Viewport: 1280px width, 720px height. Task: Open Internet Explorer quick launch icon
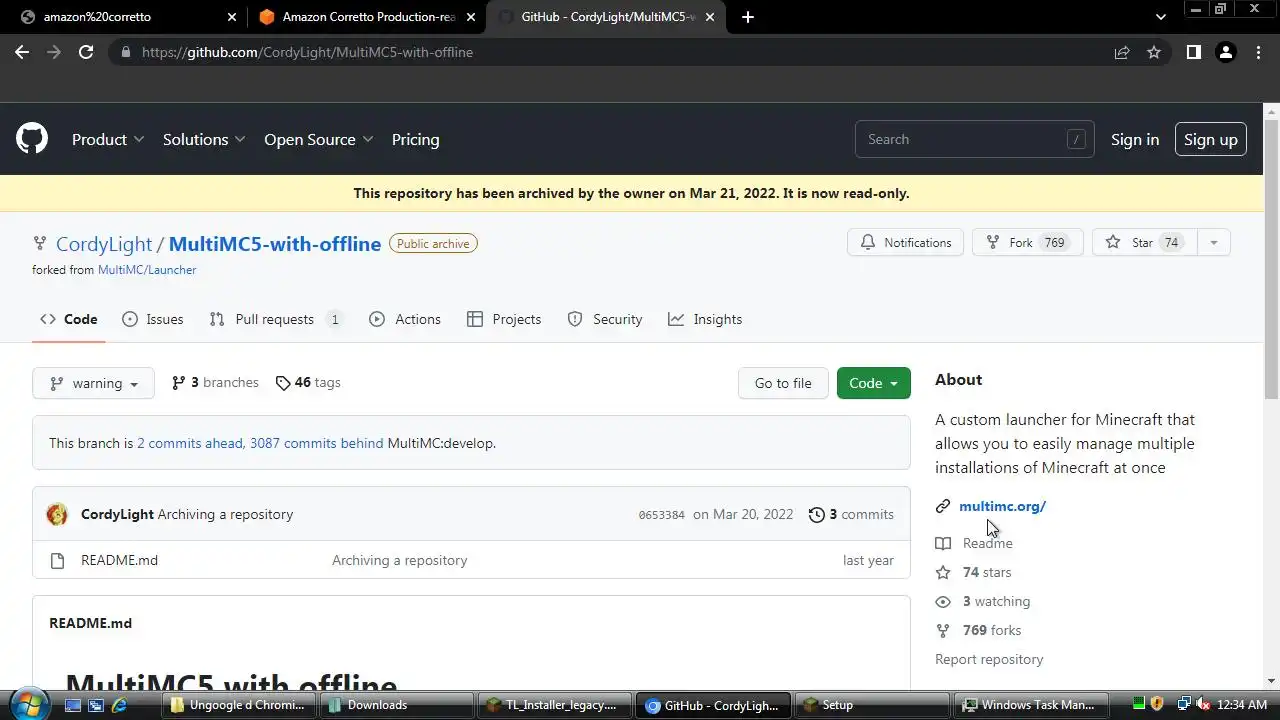(x=119, y=705)
